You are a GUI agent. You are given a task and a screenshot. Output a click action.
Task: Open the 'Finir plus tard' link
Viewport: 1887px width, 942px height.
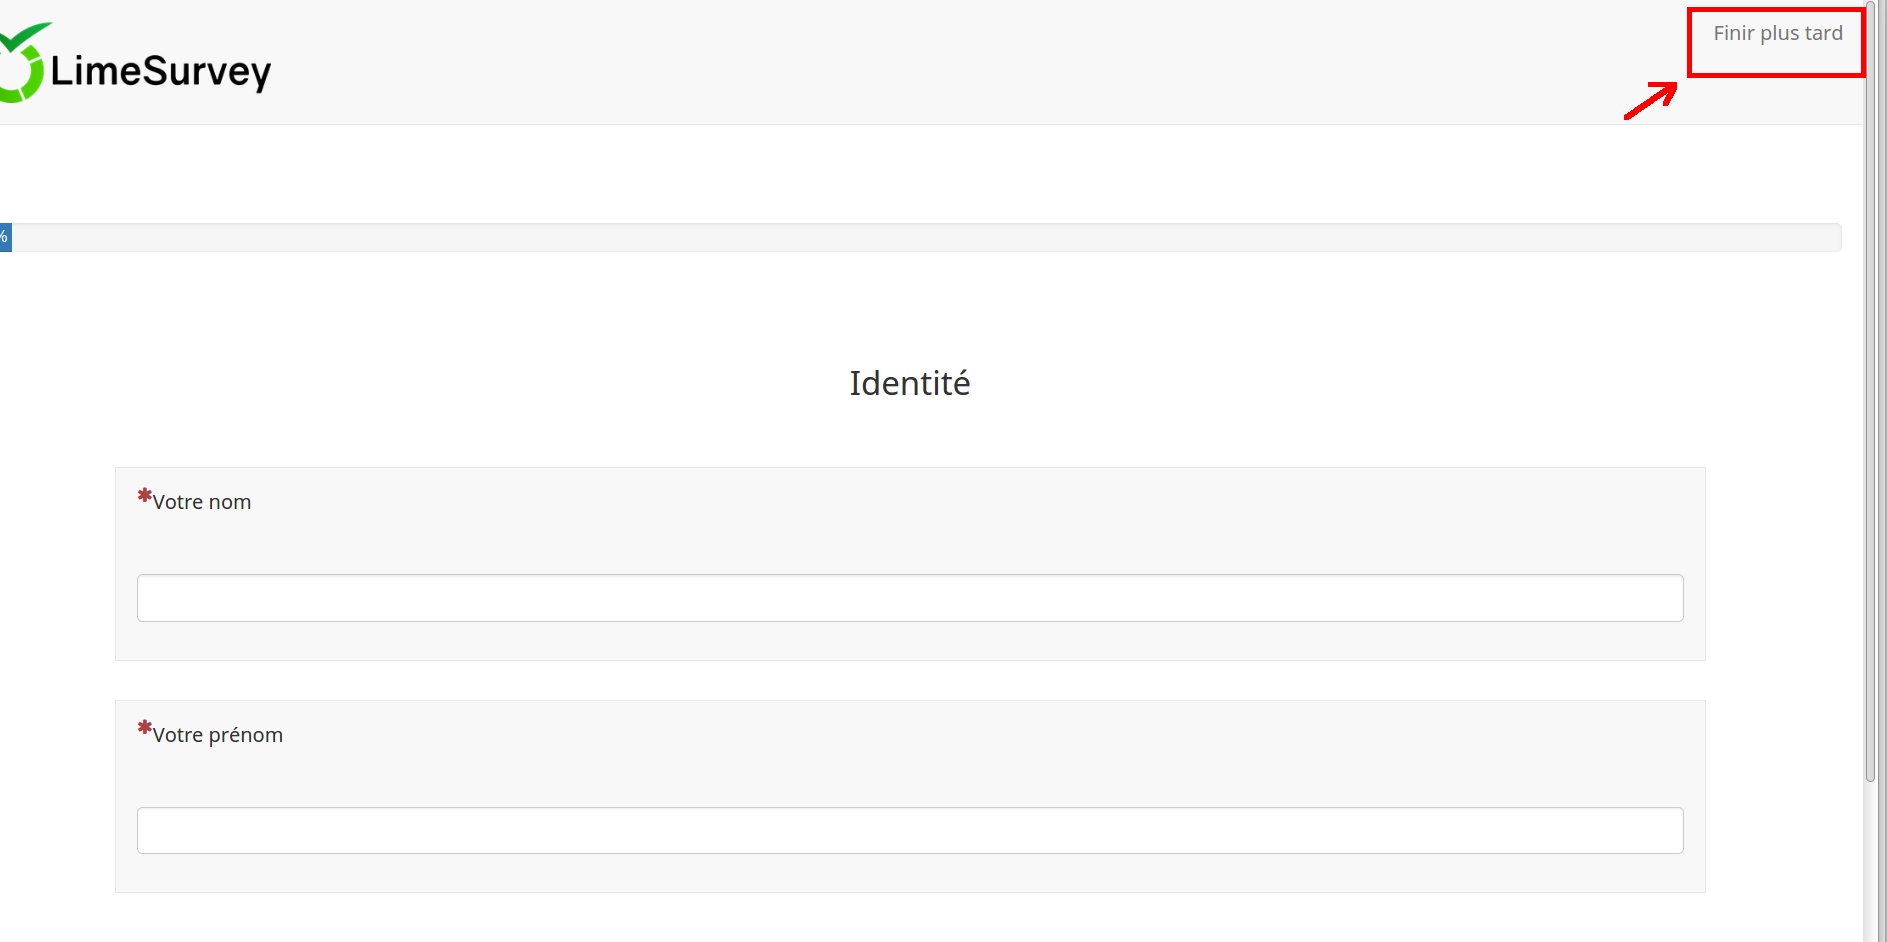coord(1777,33)
